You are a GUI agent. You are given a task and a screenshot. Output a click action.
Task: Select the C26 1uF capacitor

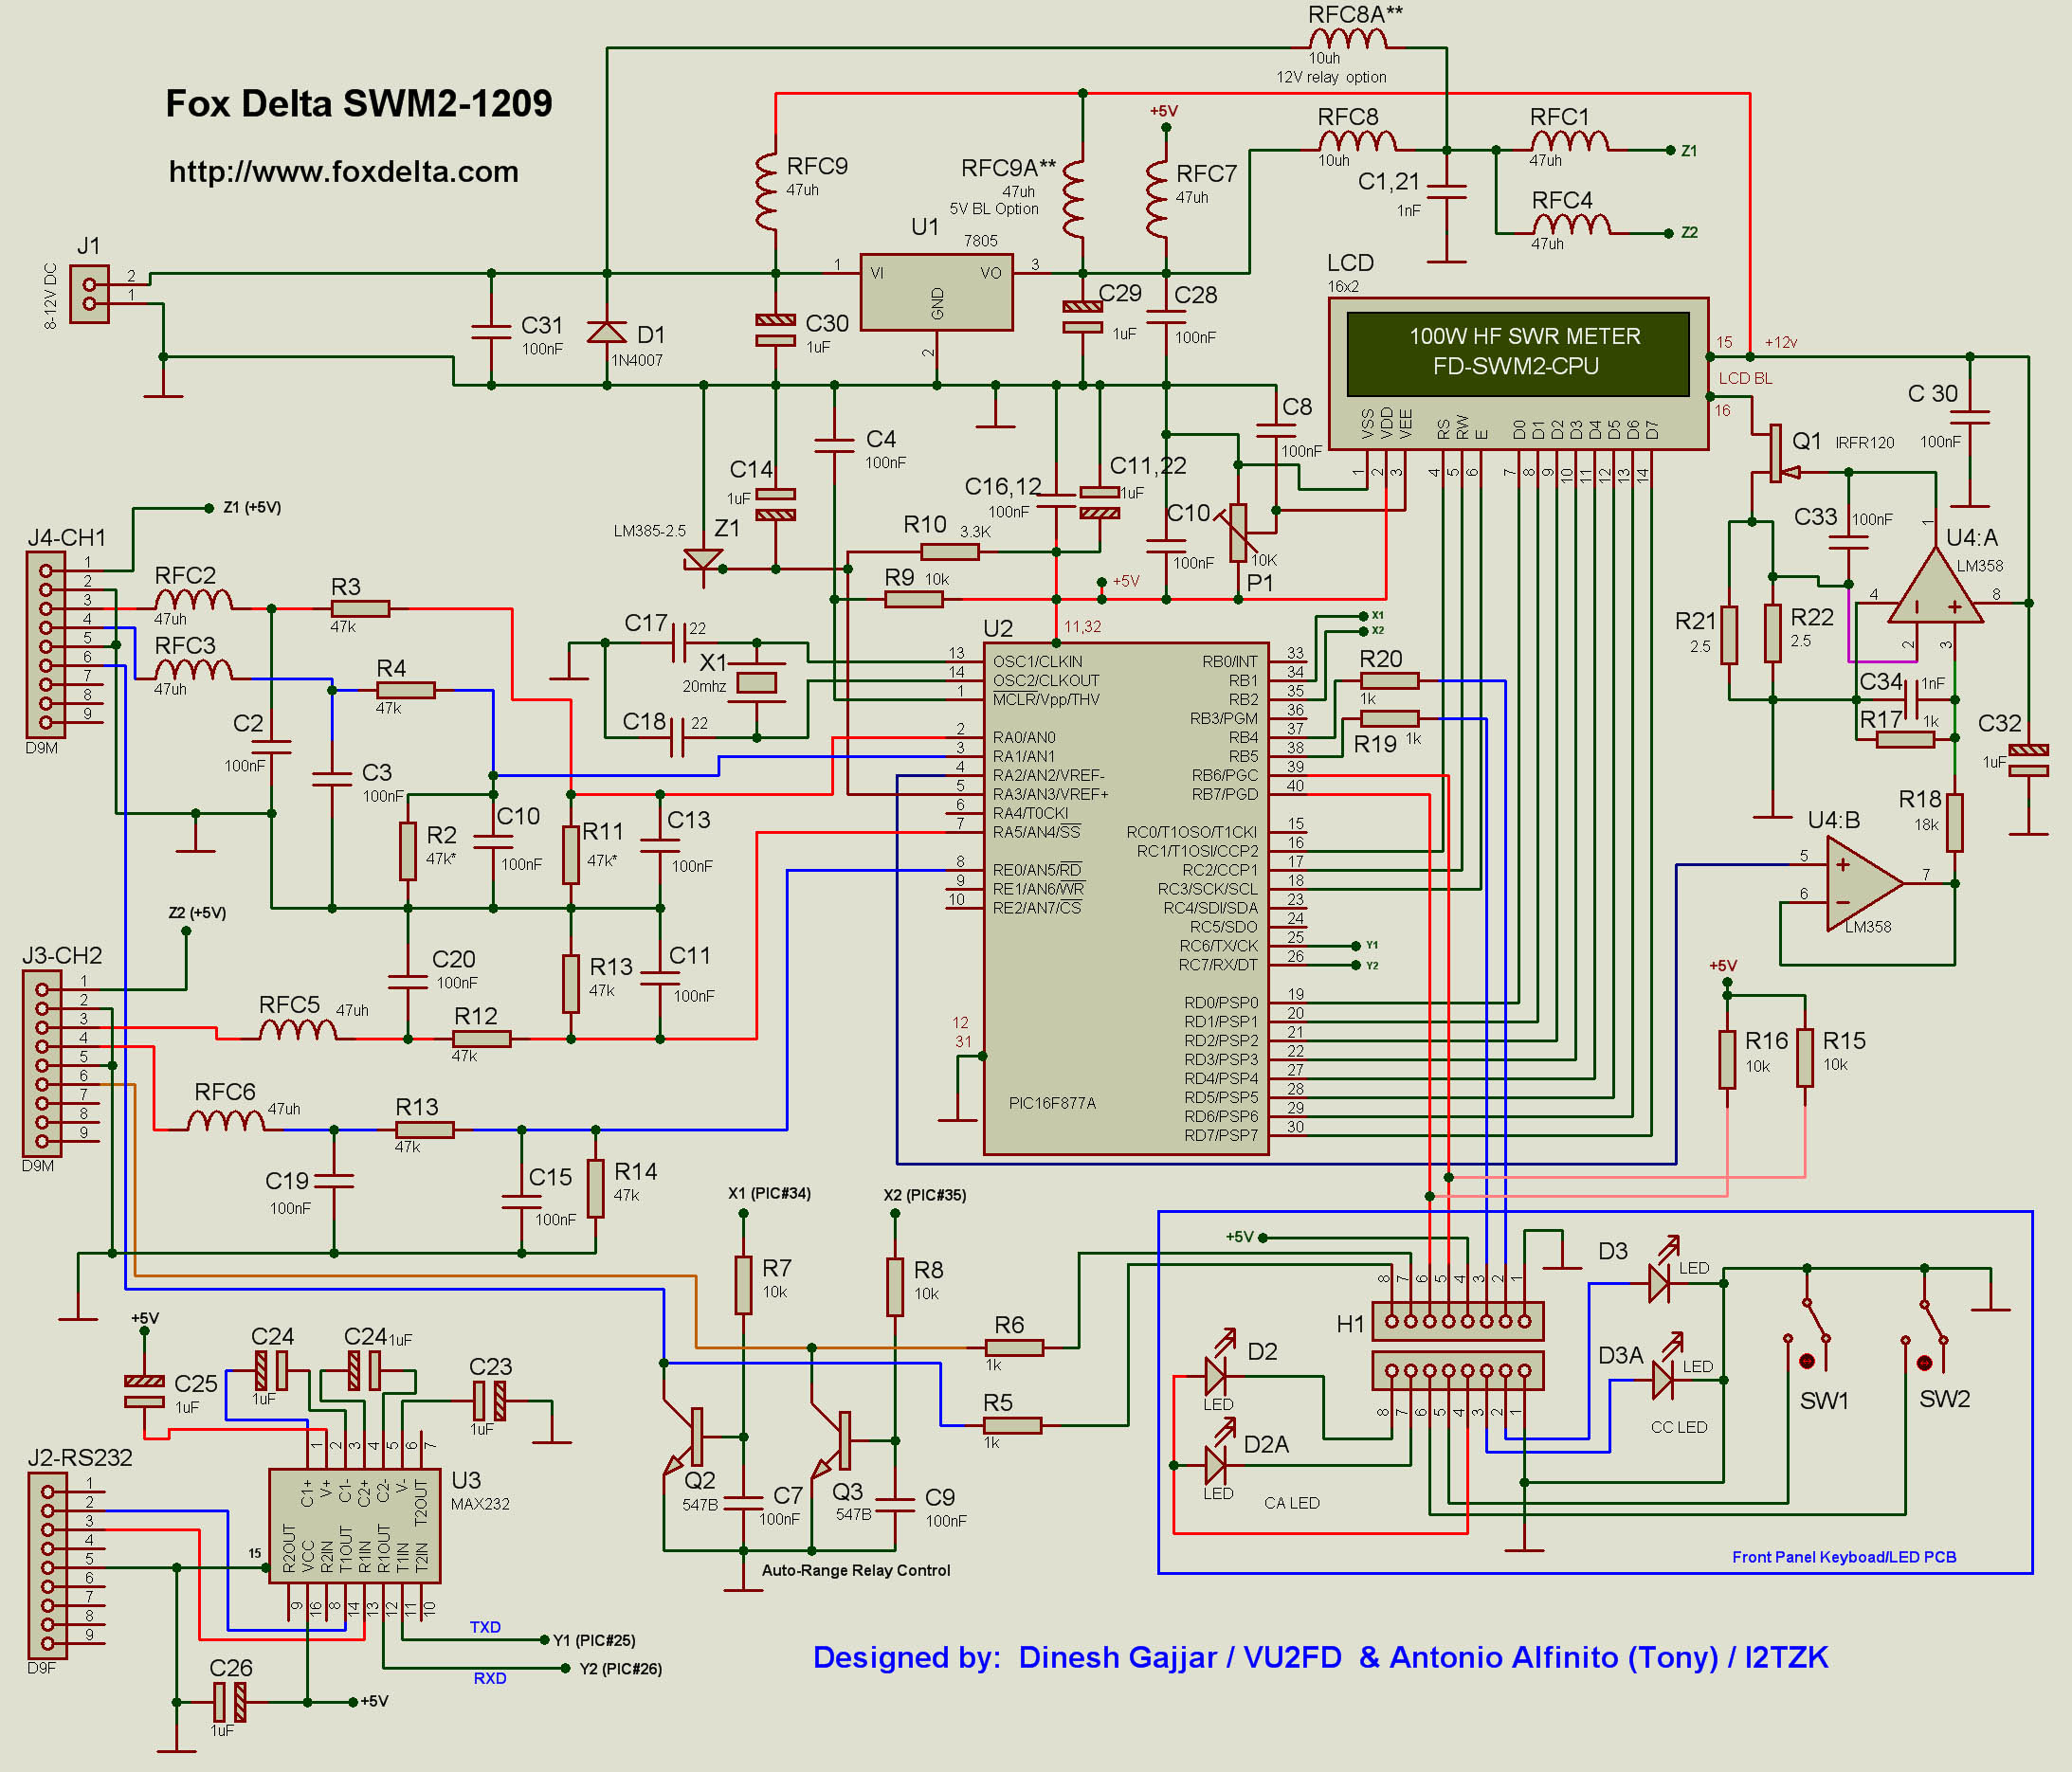pos(230,1702)
